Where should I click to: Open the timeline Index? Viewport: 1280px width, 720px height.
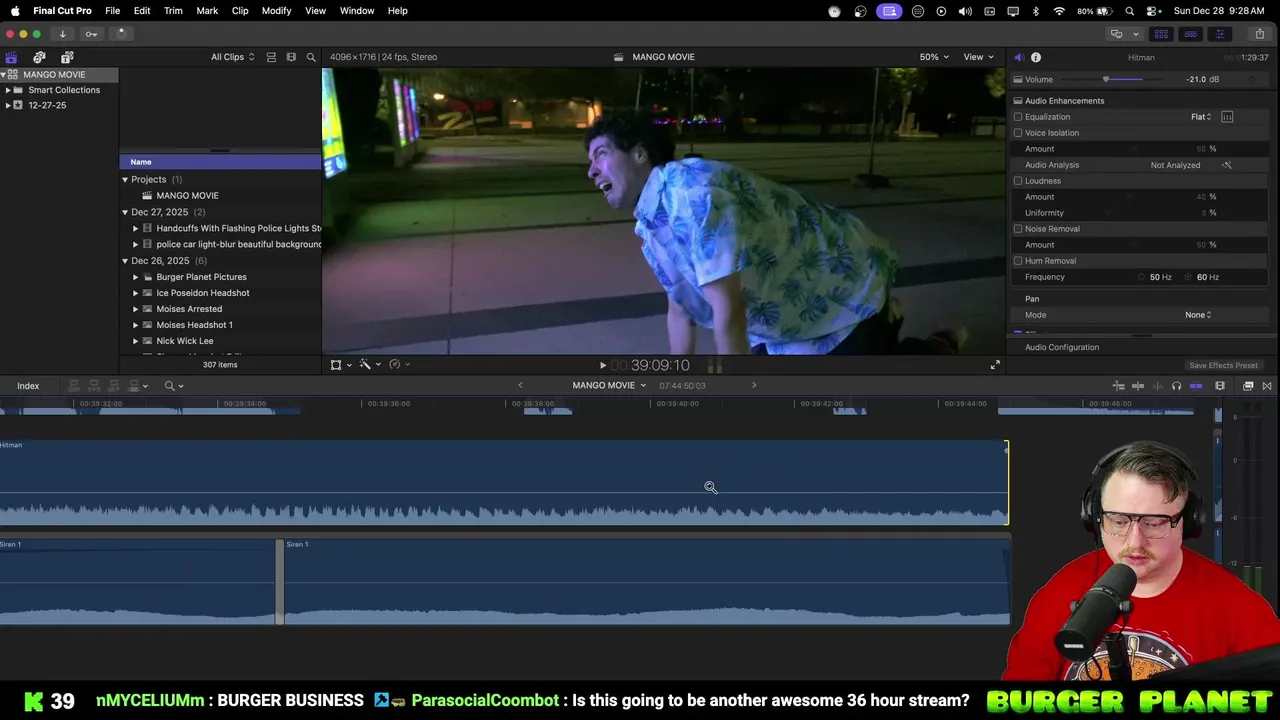pyautogui.click(x=28, y=386)
